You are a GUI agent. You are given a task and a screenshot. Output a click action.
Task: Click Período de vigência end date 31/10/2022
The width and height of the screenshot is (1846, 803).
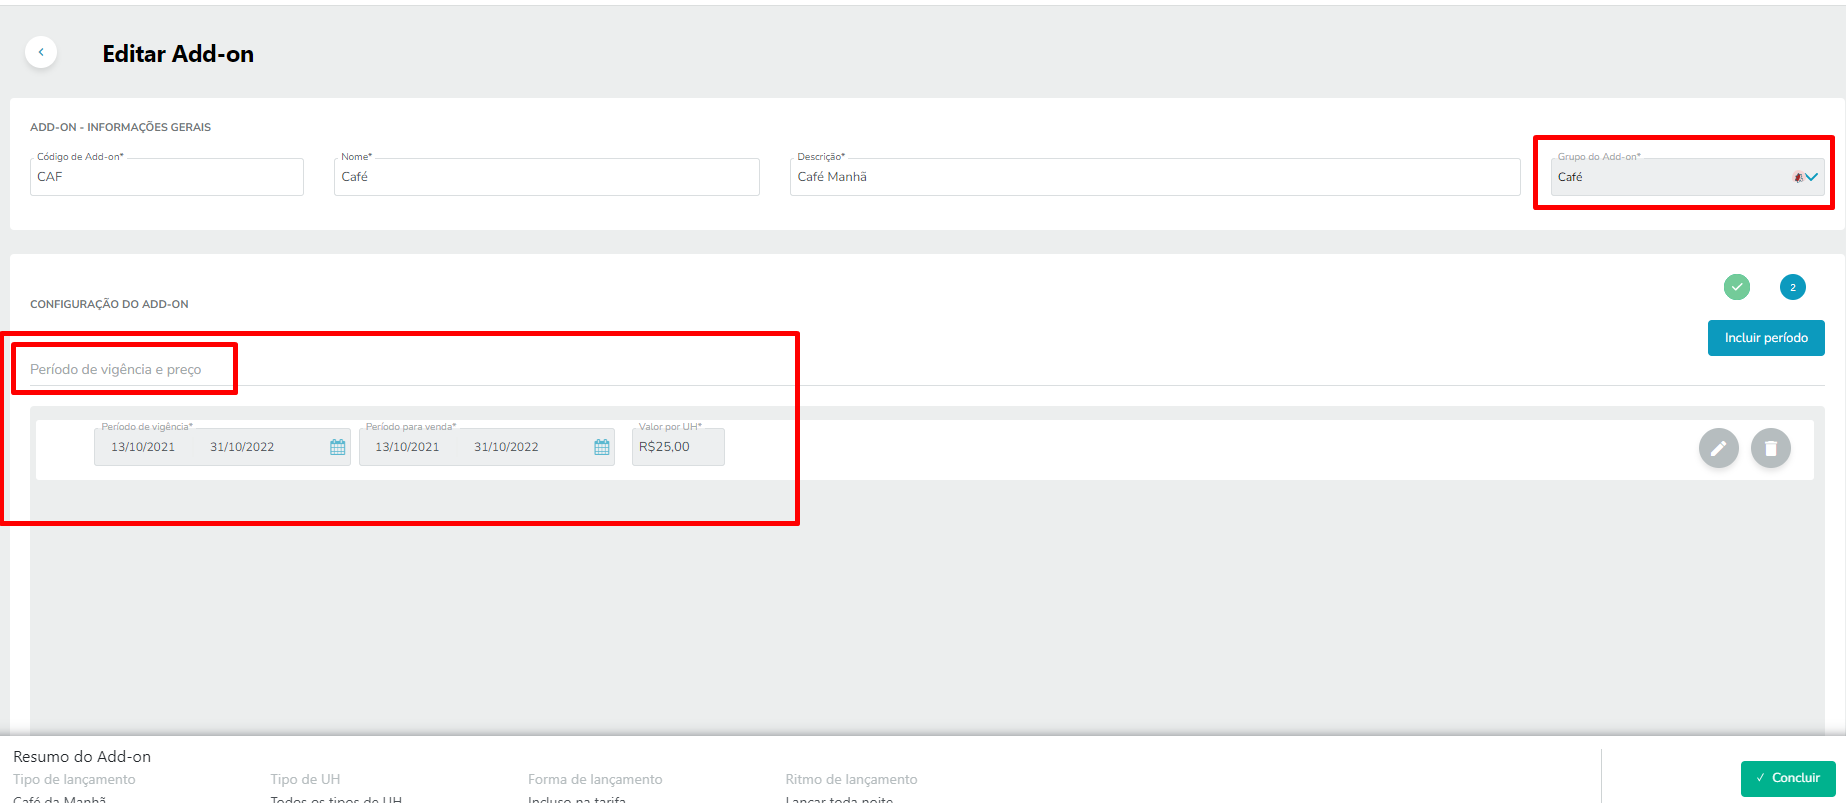pyautogui.click(x=242, y=447)
